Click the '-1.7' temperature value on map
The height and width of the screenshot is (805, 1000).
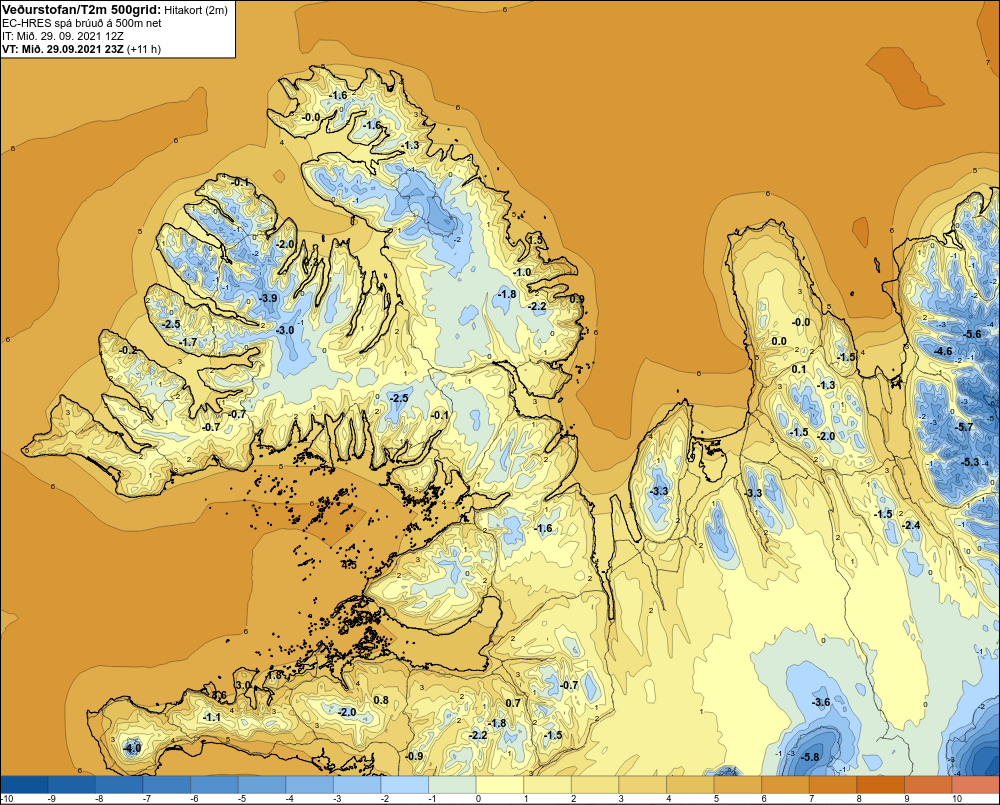click(x=188, y=343)
